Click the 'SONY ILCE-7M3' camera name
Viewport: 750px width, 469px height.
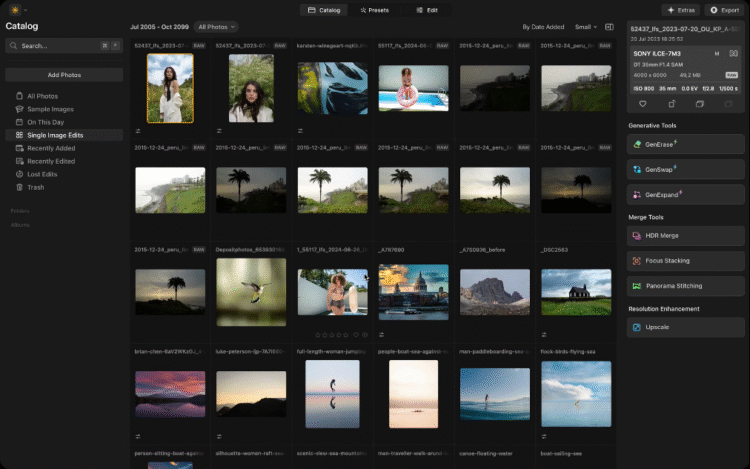pos(657,54)
